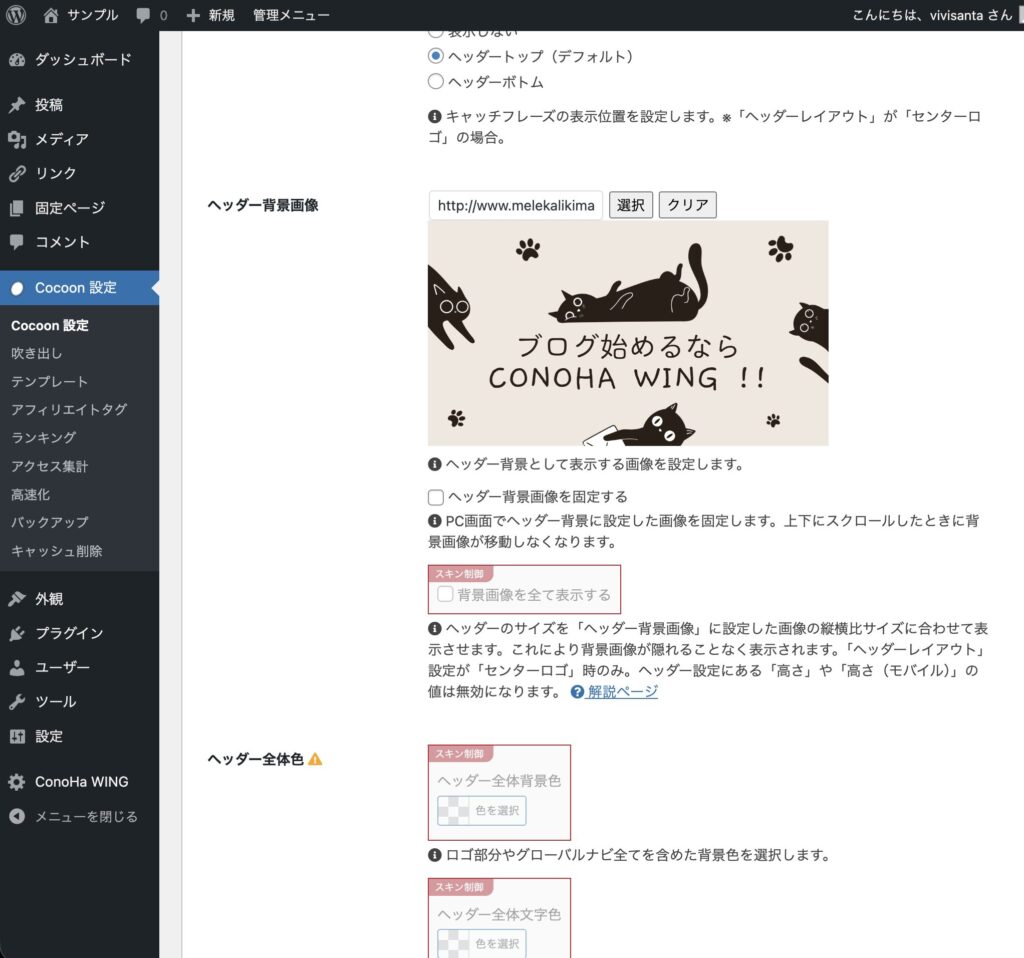The height and width of the screenshot is (958, 1024).
Task: Open Posts via the pushpin icon
Action: [17, 105]
